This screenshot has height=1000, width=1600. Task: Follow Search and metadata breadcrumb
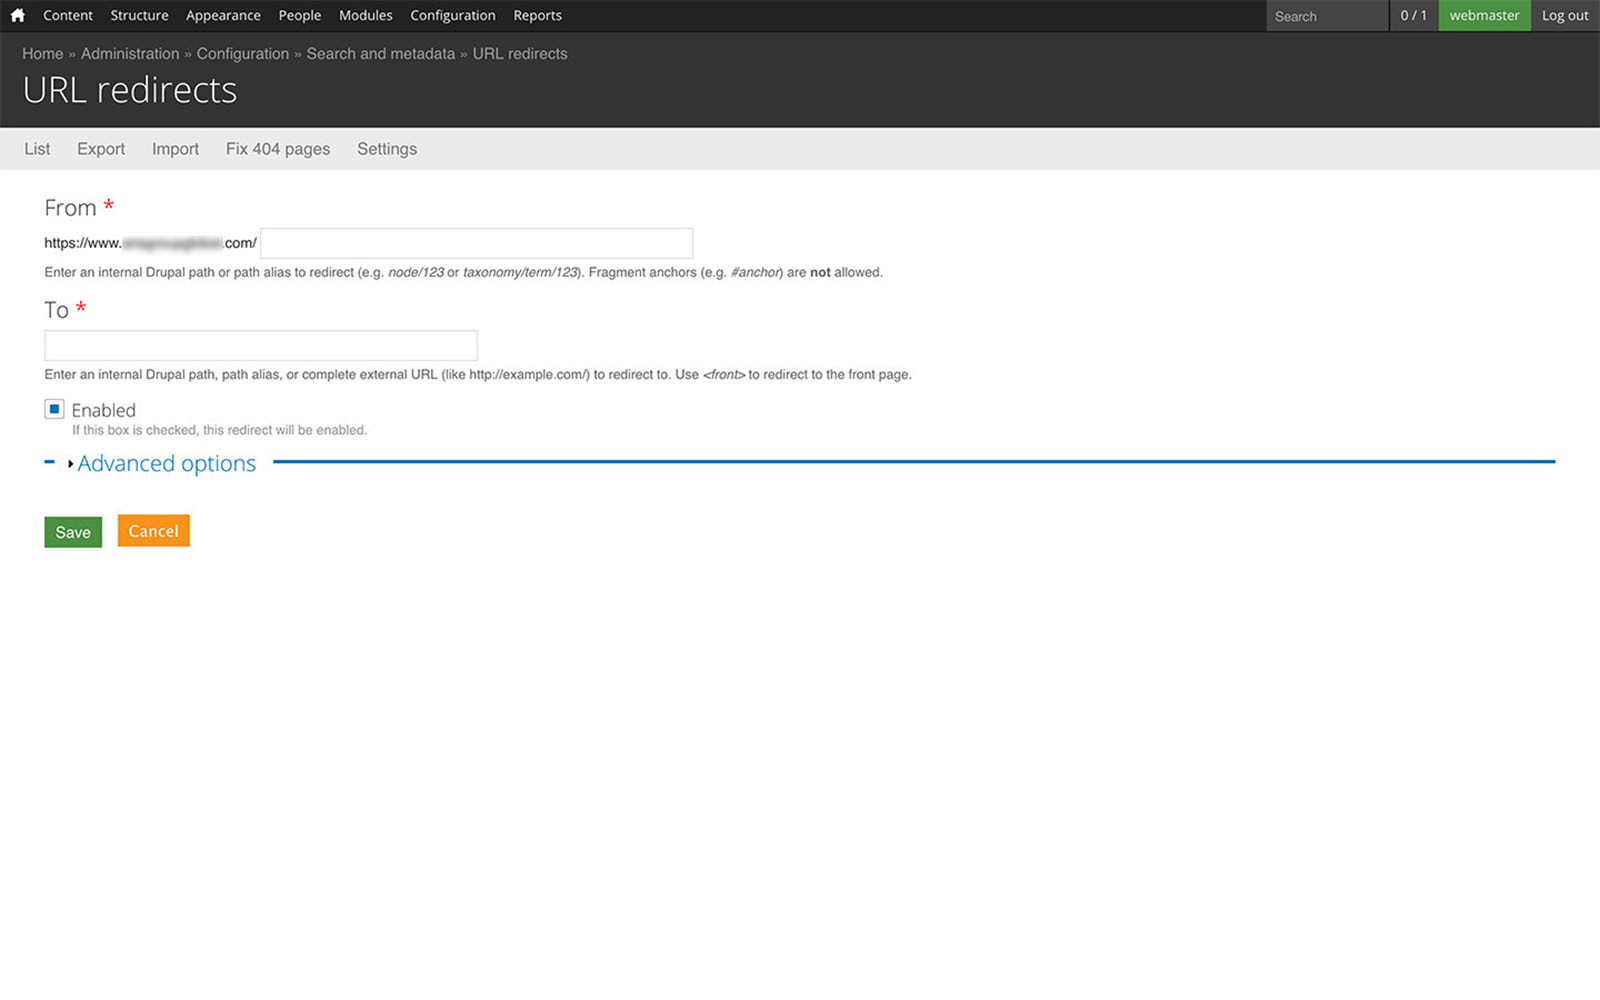(x=381, y=54)
